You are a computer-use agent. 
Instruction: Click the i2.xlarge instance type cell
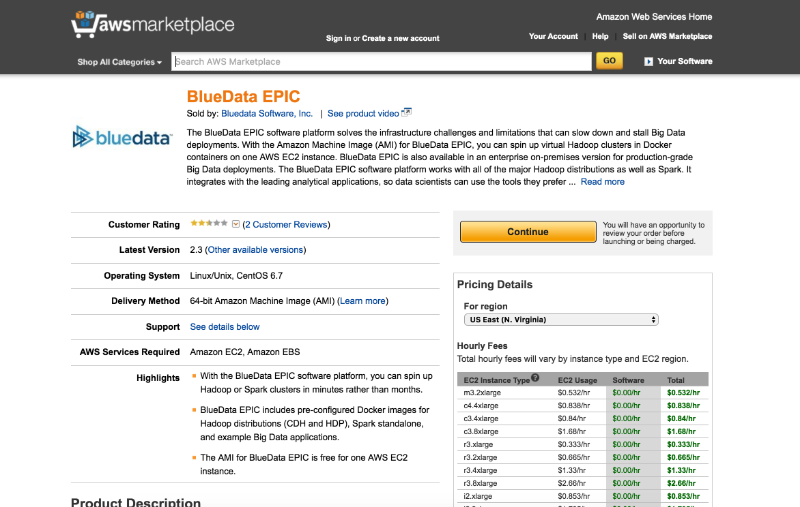pos(478,496)
